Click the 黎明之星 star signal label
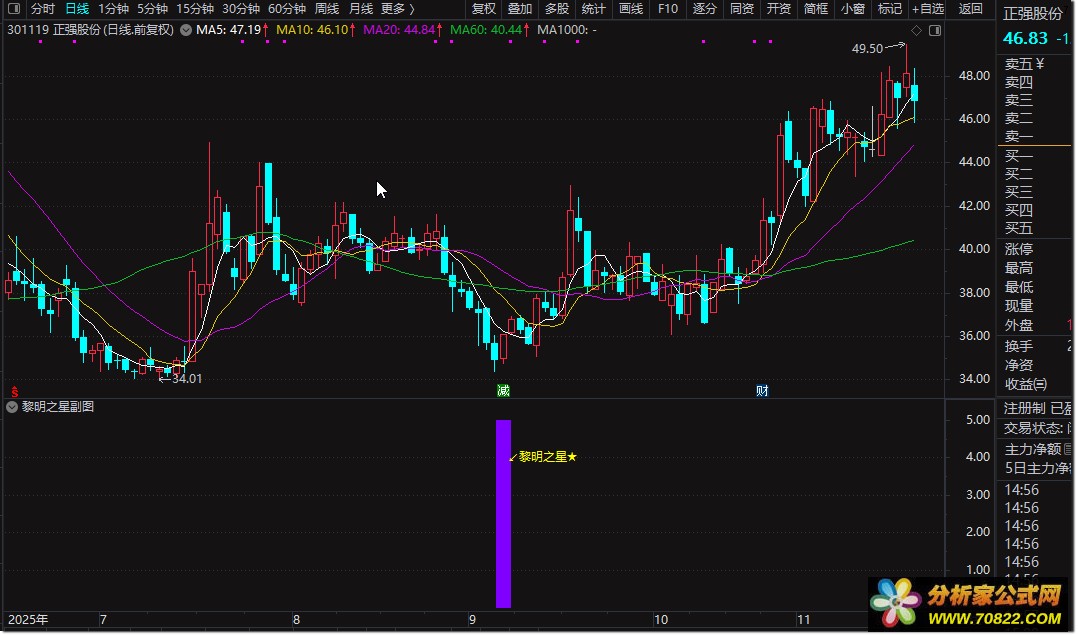 pos(547,457)
